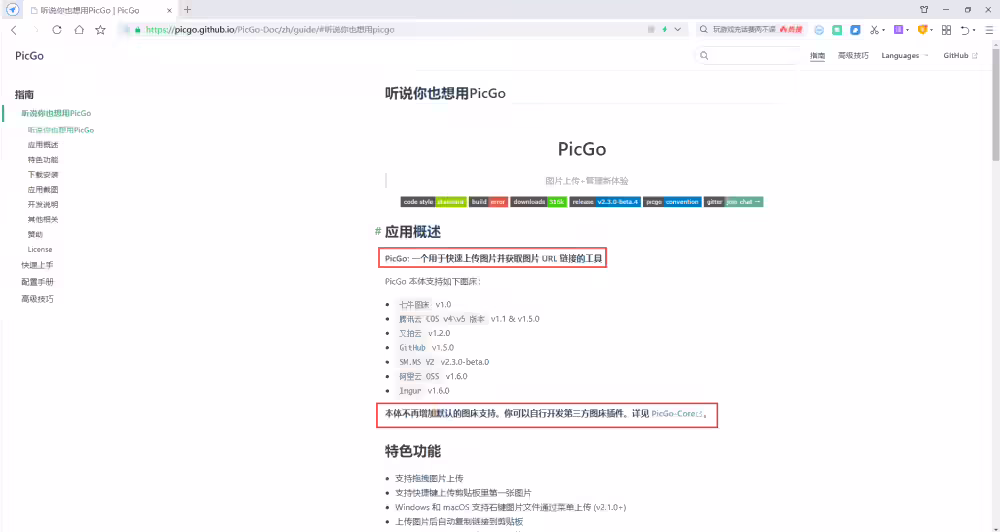Click the # anchor beside 应用概述 heading

coord(378,232)
